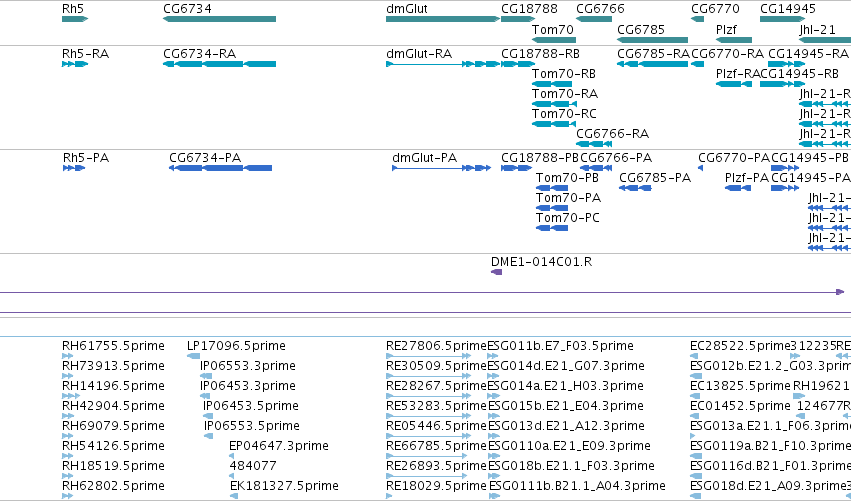Click the Jhl-21 gene bar
851x501 pixels.
coord(825,40)
